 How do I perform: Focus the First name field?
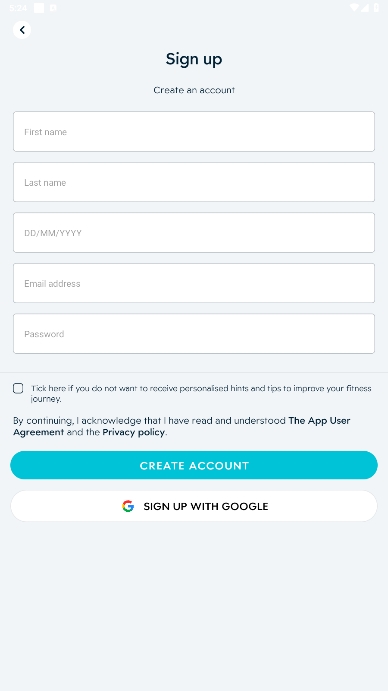pos(194,131)
